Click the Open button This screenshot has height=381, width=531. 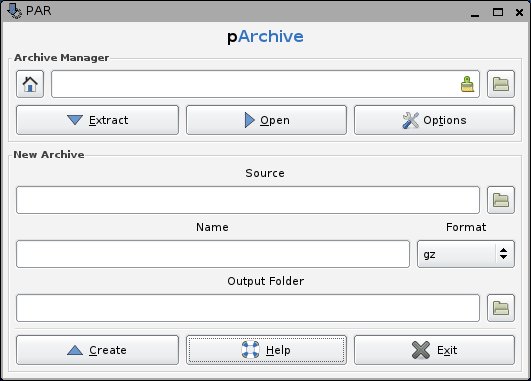[266, 120]
